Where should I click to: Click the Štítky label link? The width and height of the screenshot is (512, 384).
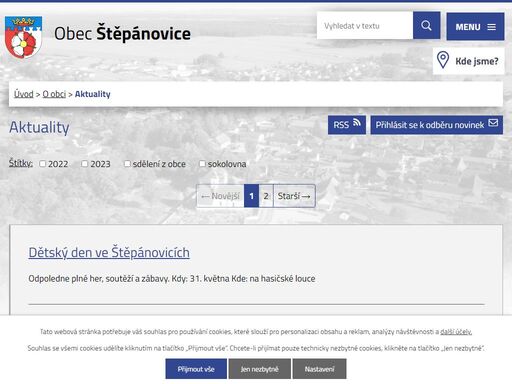(x=21, y=163)
